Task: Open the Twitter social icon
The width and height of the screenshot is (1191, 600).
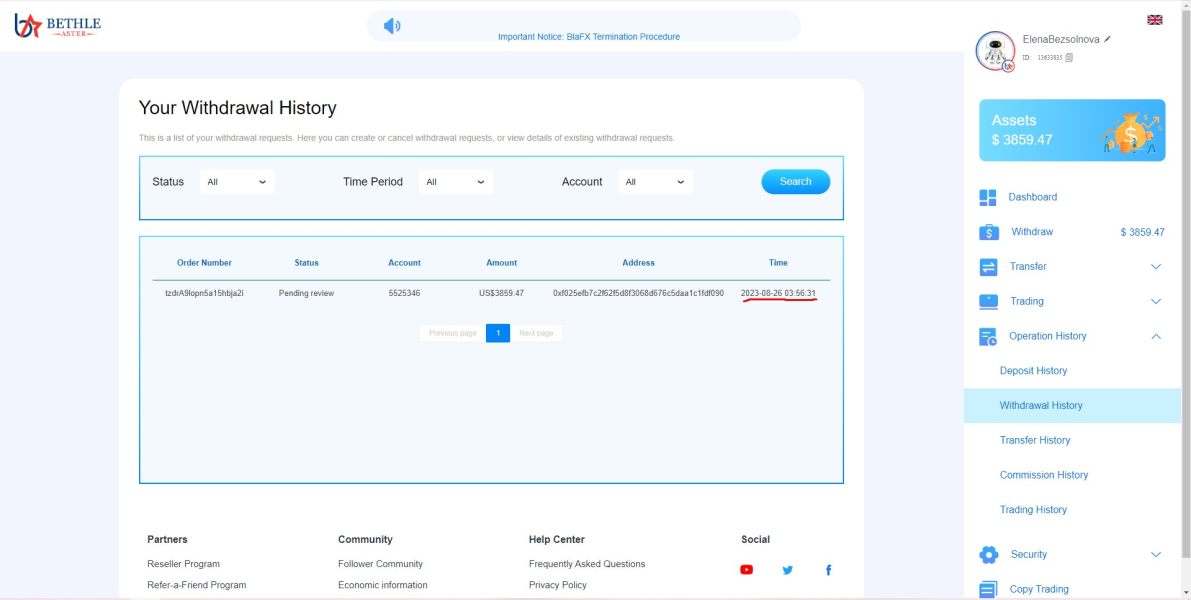Action: pyautogui.click(x=787, y=570)
